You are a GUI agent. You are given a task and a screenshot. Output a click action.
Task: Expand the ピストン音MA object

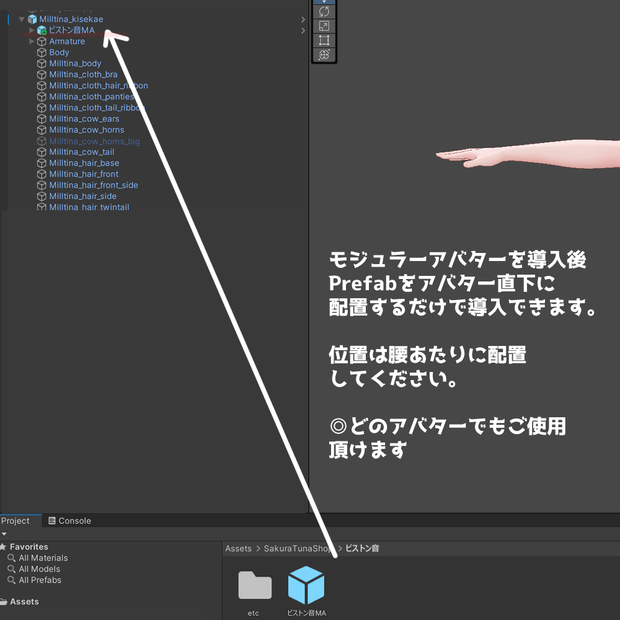pyautogui.click(x=32, y=30)
